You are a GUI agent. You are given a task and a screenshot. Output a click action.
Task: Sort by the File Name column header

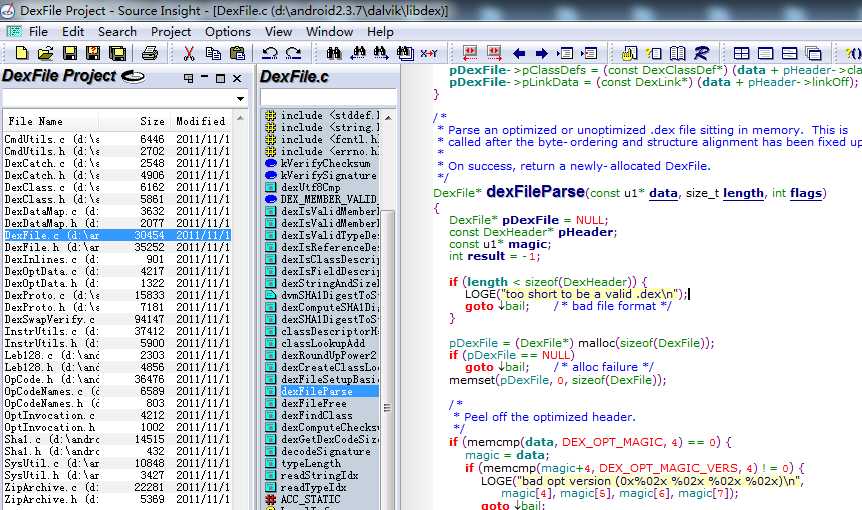[x=51, y=121]
